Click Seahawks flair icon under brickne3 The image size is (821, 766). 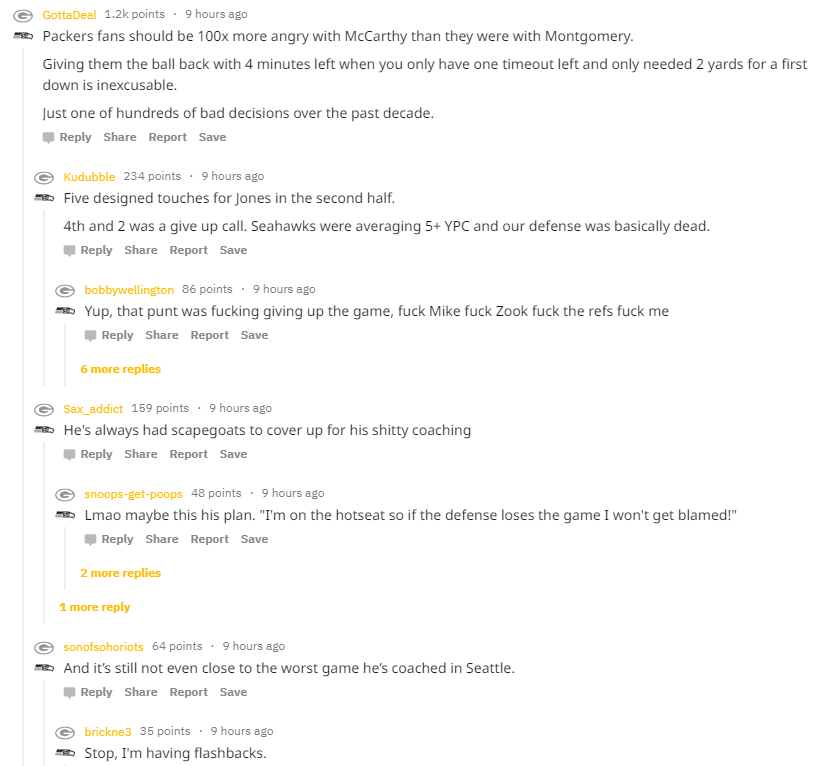tap(65, 752)
